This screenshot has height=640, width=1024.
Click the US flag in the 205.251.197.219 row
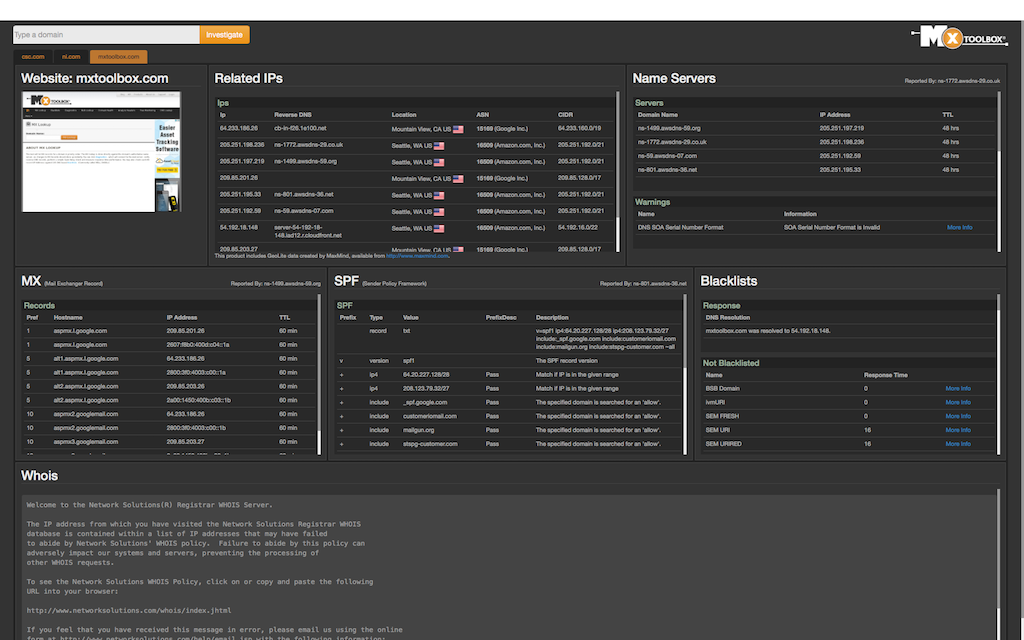(439, 162)
